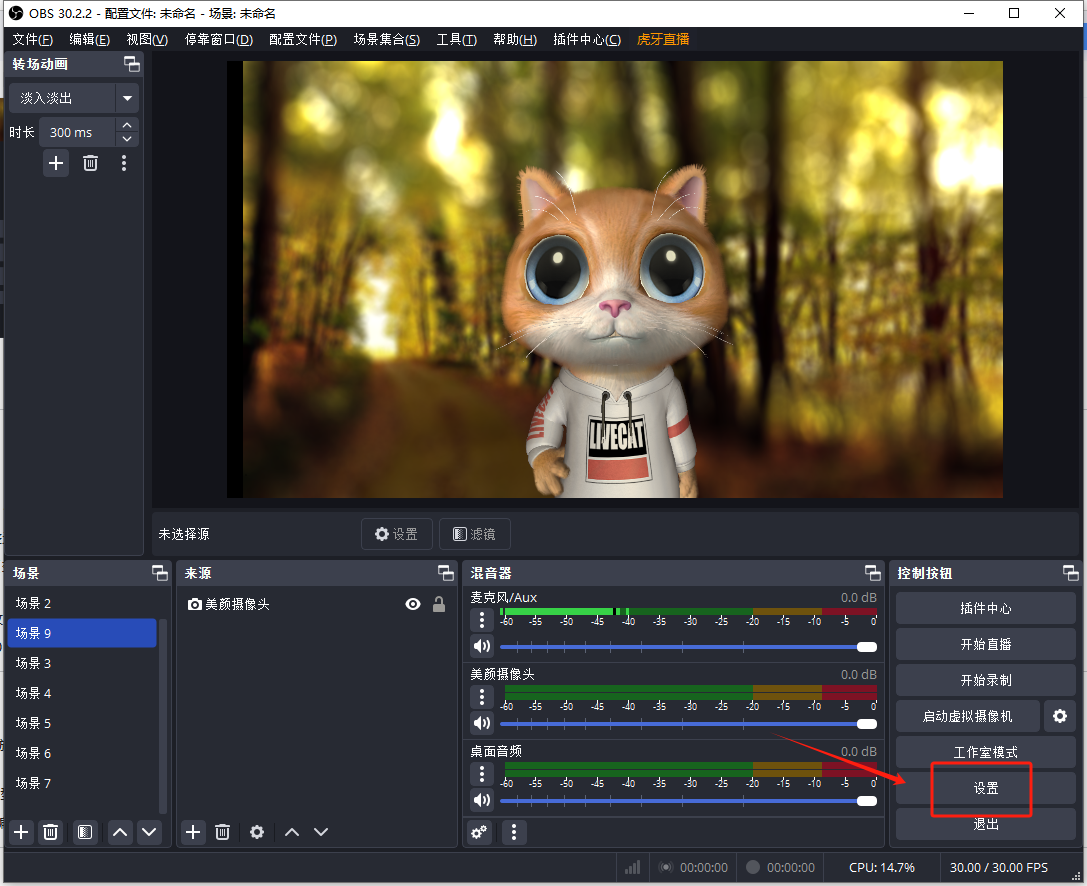Remove selected scene with trash icon
This screenshot has width=1087, height=886.
click(x=51, y=832)
